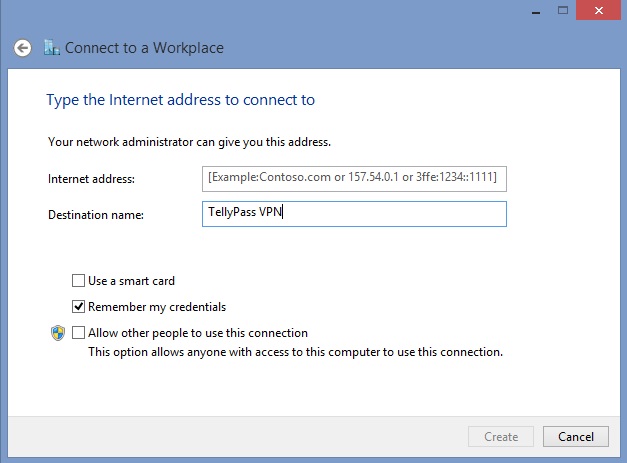
Task: Click the Connect to a Workplace wizard icon
Action: tap(53, 48)
